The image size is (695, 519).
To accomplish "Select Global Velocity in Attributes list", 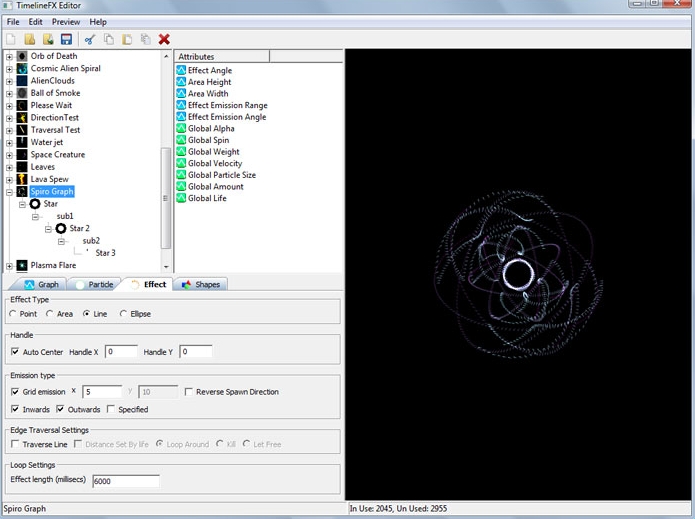I will tap(215, 164).
